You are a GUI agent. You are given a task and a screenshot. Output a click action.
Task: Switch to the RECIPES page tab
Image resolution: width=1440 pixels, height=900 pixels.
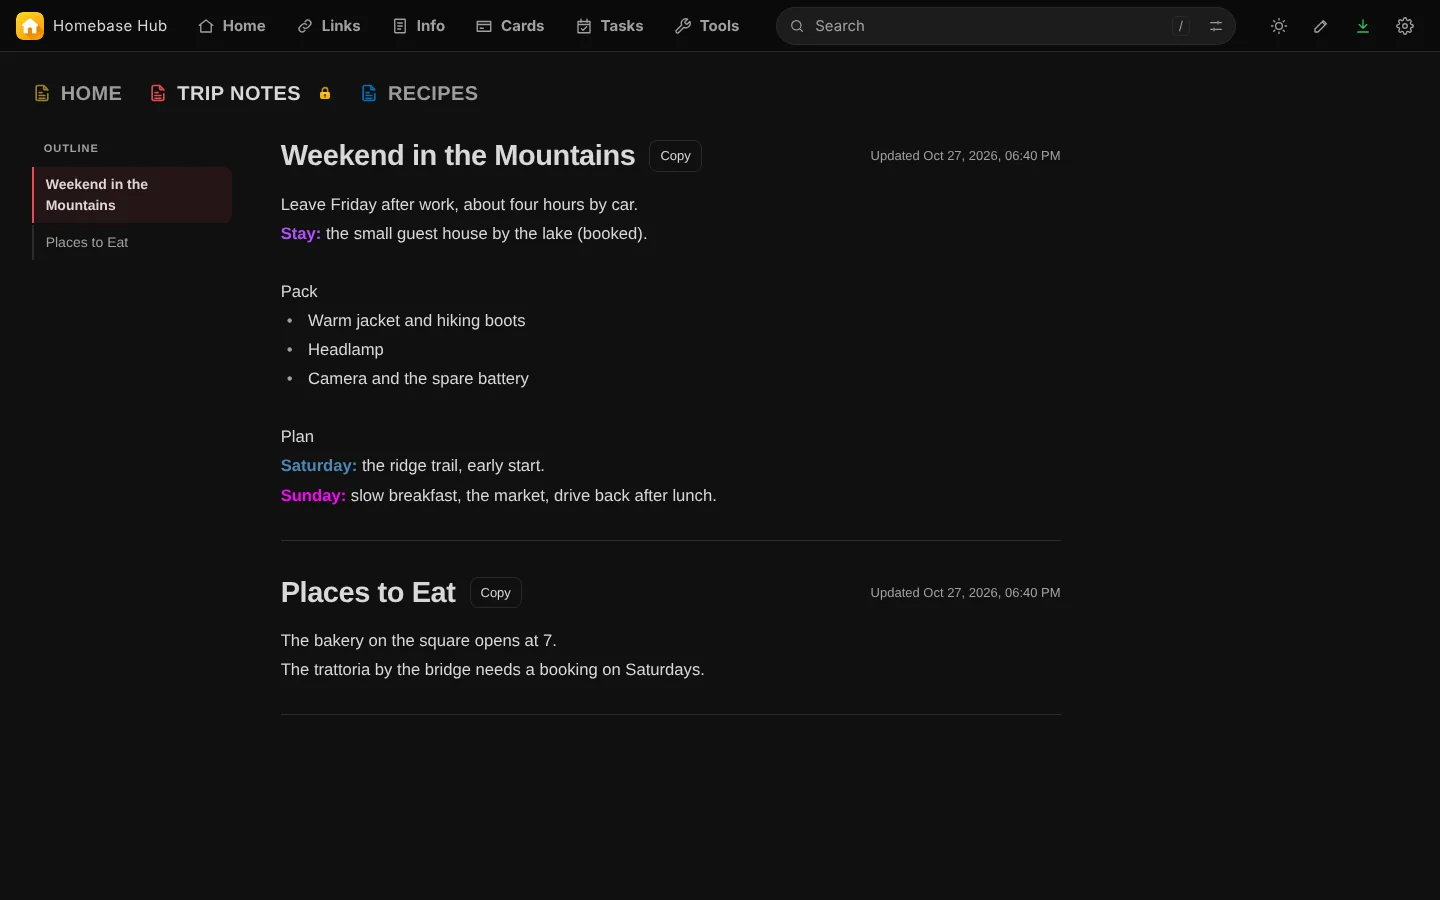tap(420, 93)
